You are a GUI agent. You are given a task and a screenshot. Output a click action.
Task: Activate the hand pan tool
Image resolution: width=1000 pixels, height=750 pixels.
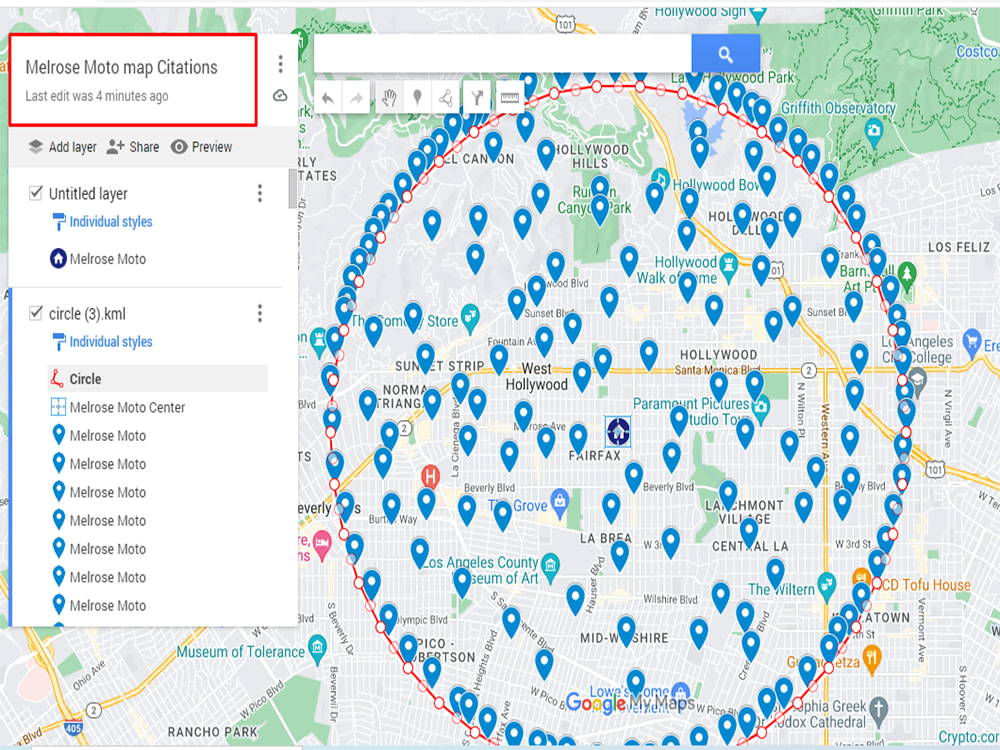point(391,97)
